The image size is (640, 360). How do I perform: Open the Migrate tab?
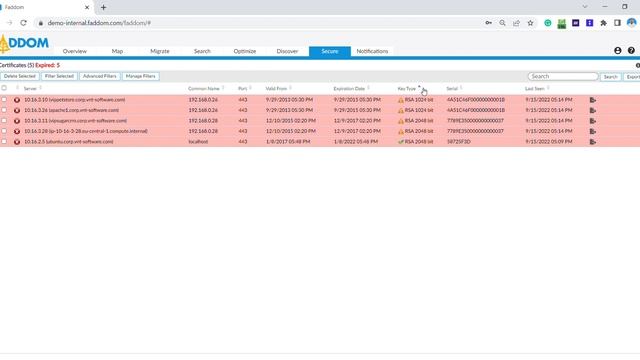[160, 51]
